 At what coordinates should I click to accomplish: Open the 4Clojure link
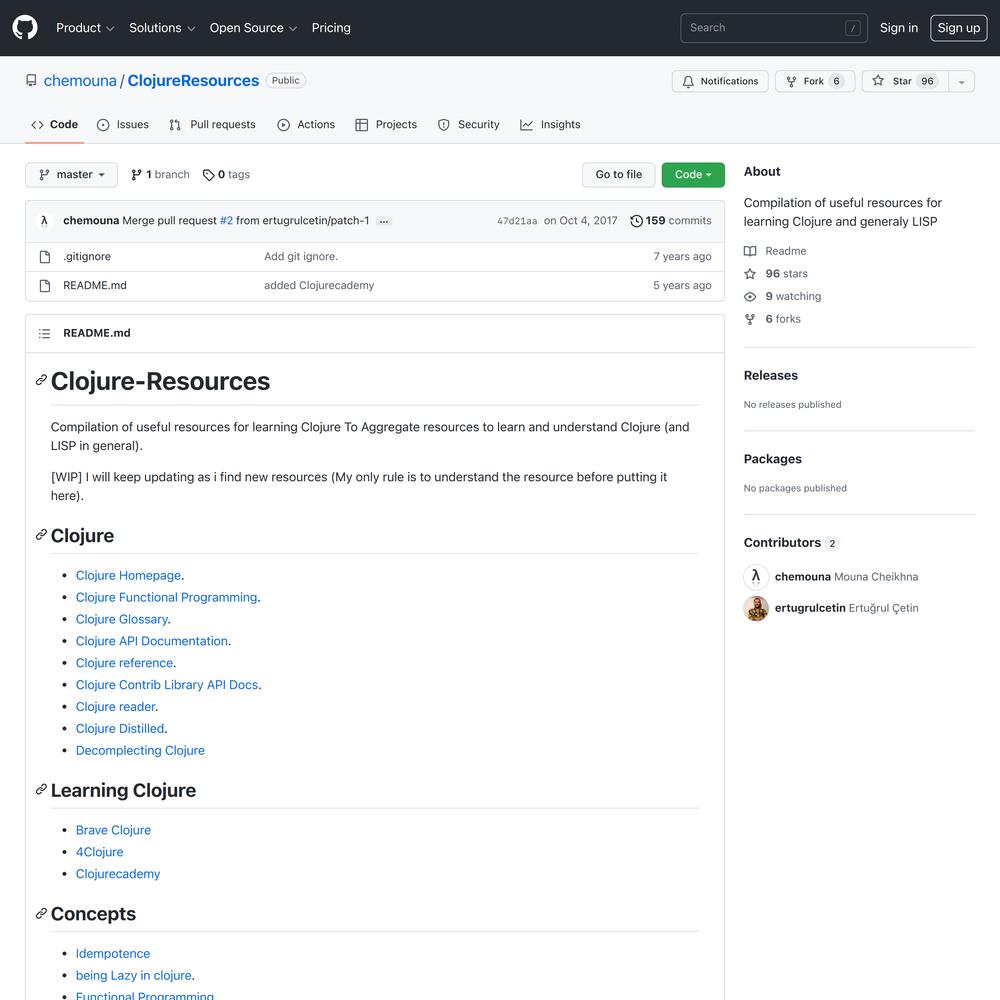point(99,852)
